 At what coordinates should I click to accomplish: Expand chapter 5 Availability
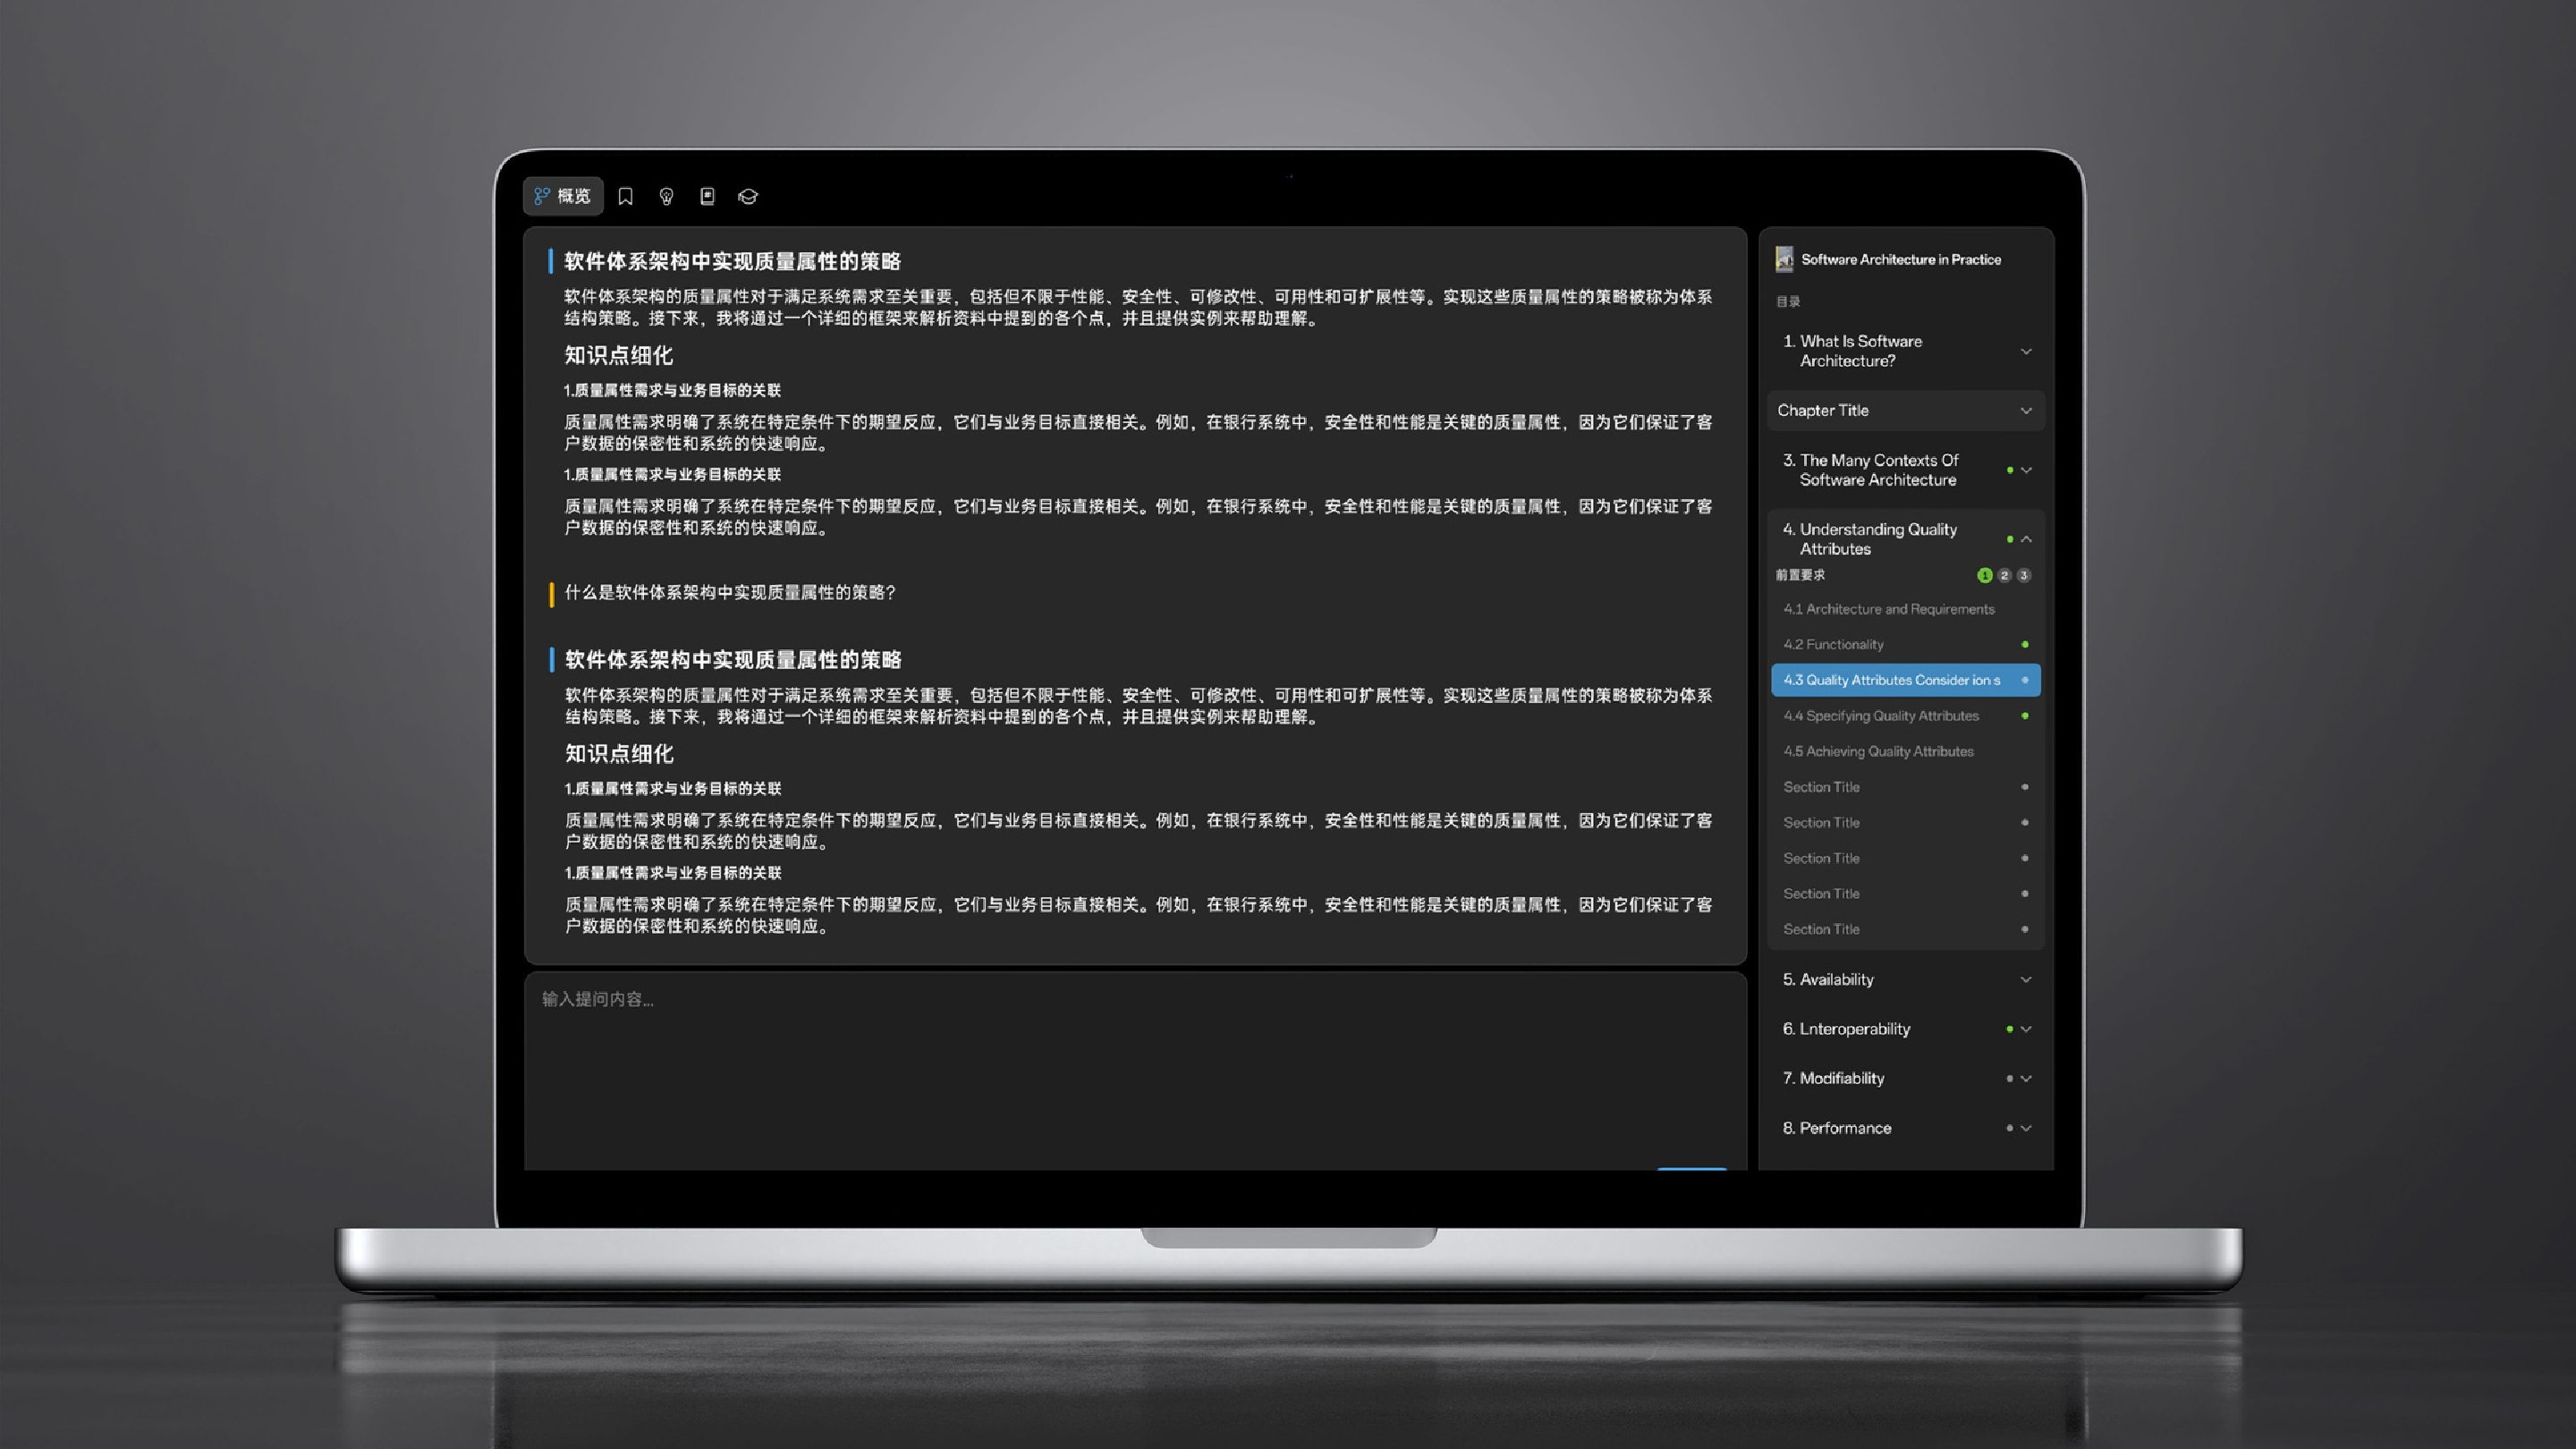coord(2025,979)
